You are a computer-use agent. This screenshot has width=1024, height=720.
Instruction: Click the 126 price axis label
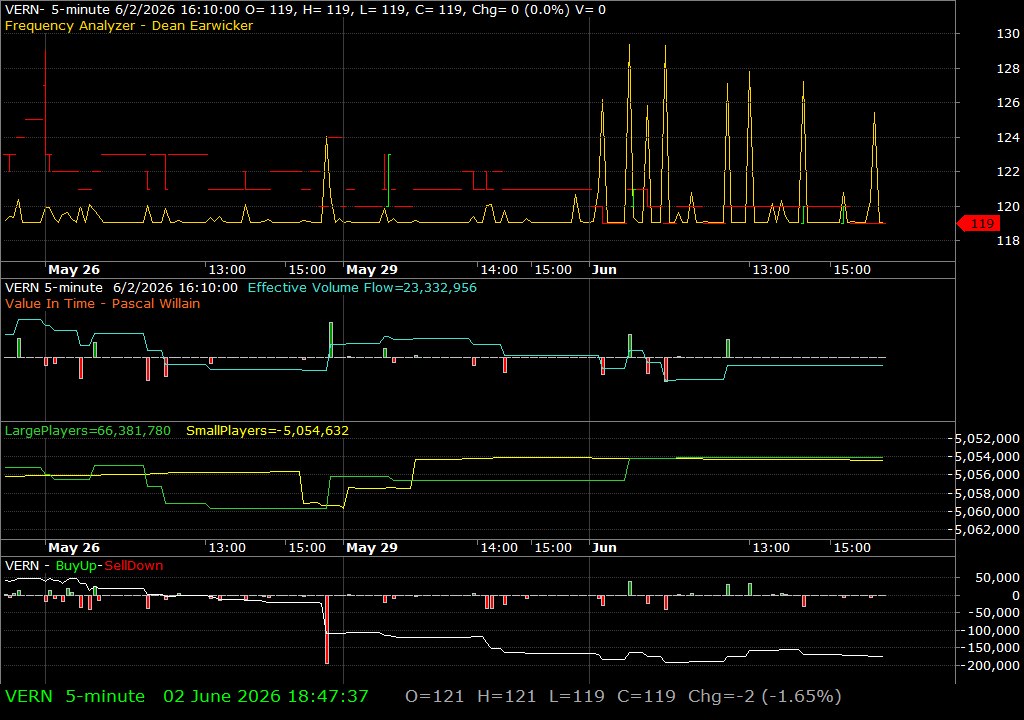point(1008,103)
